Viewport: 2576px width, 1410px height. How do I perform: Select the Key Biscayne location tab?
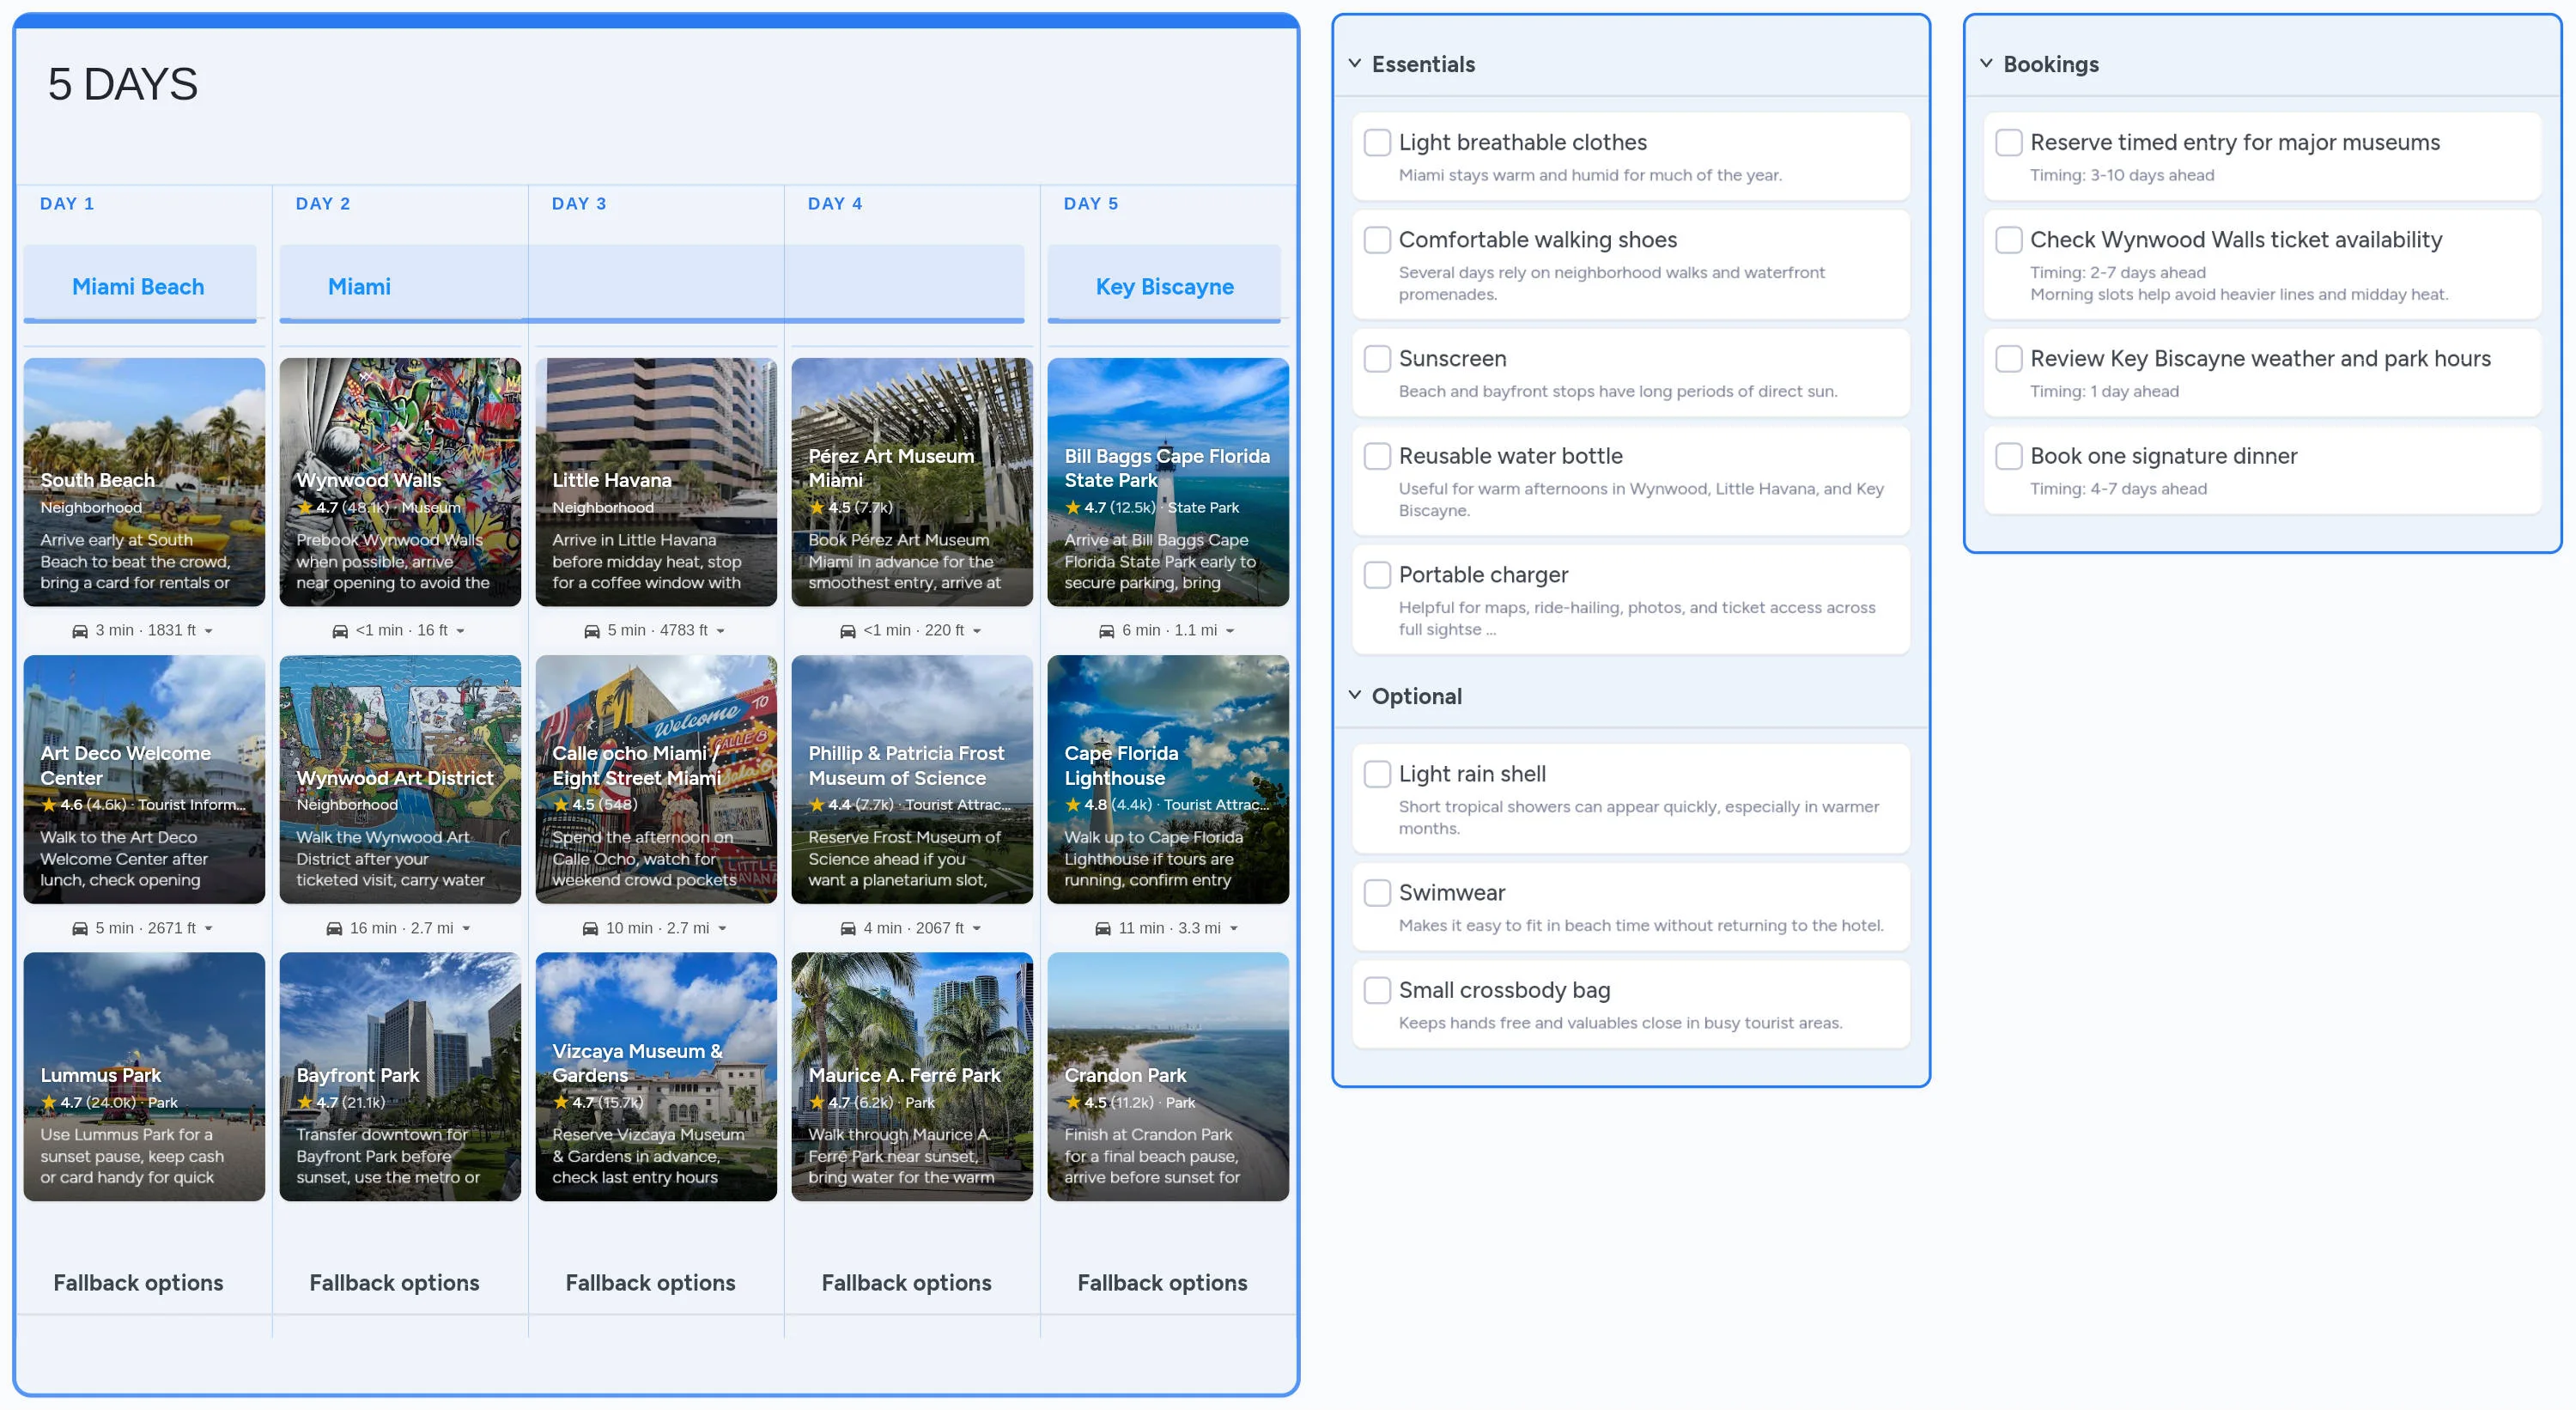click(x=1164, y=286)
